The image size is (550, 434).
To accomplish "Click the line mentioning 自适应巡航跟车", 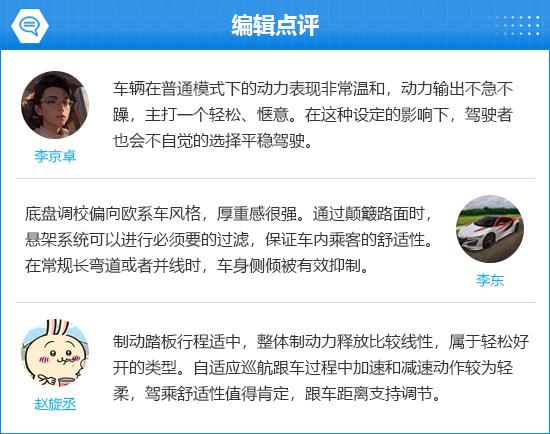I will (x=313, y=368).
